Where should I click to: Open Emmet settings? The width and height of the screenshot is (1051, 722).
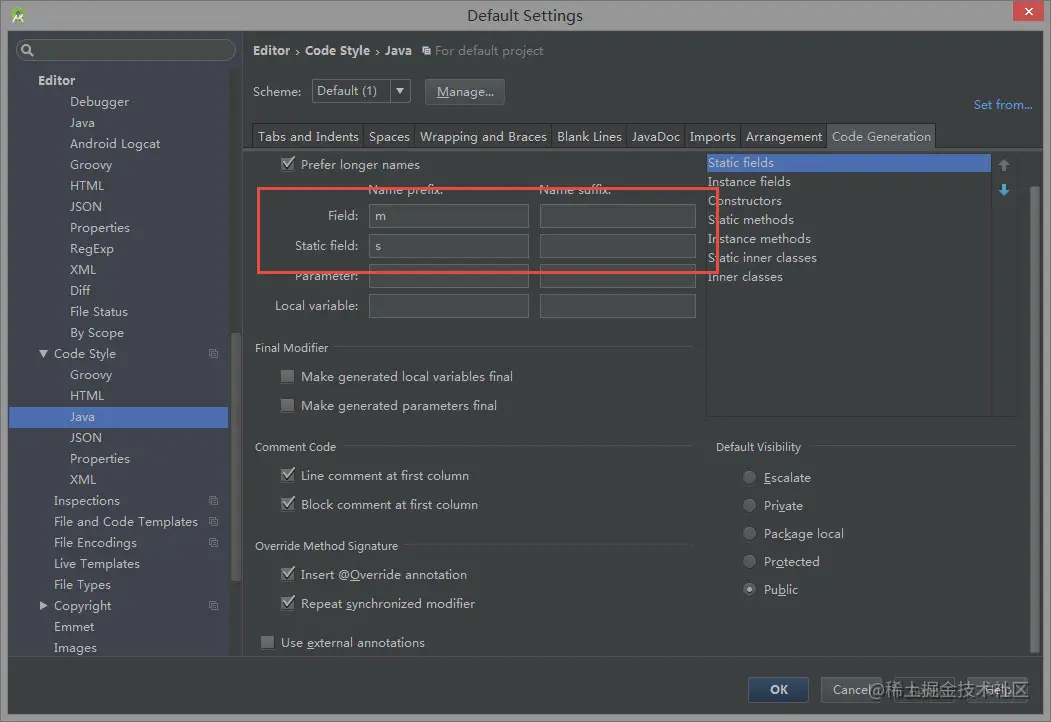74,627
